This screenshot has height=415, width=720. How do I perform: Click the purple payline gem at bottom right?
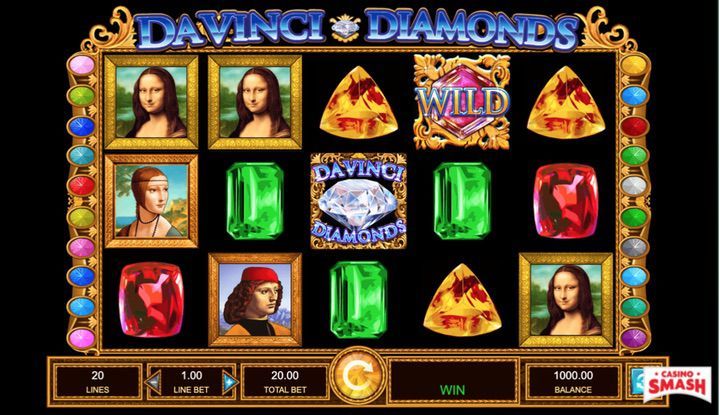pyautogui.click(x=634, y=338)
